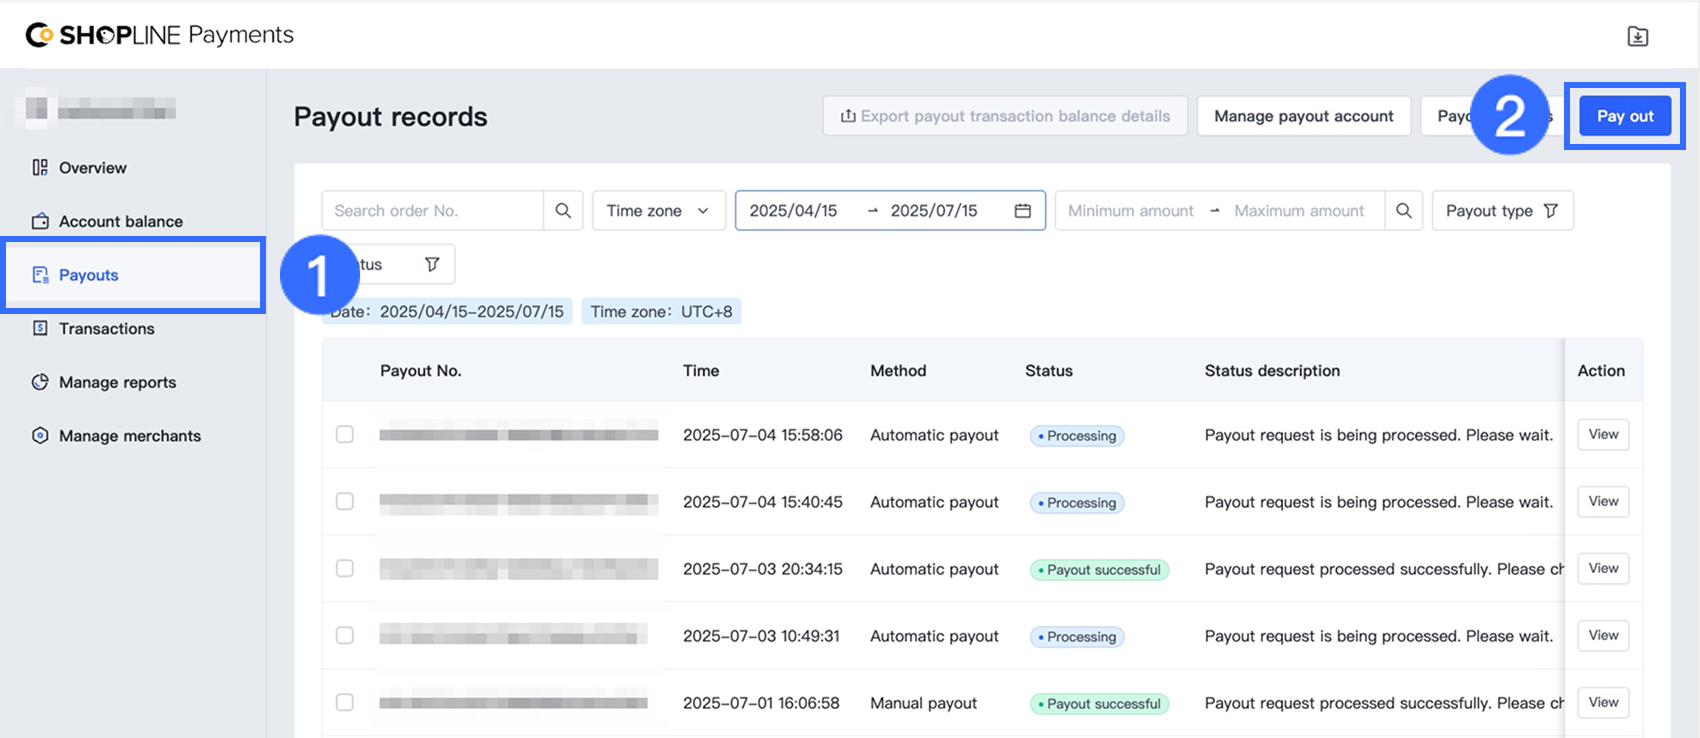1700x738 pixels.
Task: Click the Account balance wallet icon
Action: point(40,221)
